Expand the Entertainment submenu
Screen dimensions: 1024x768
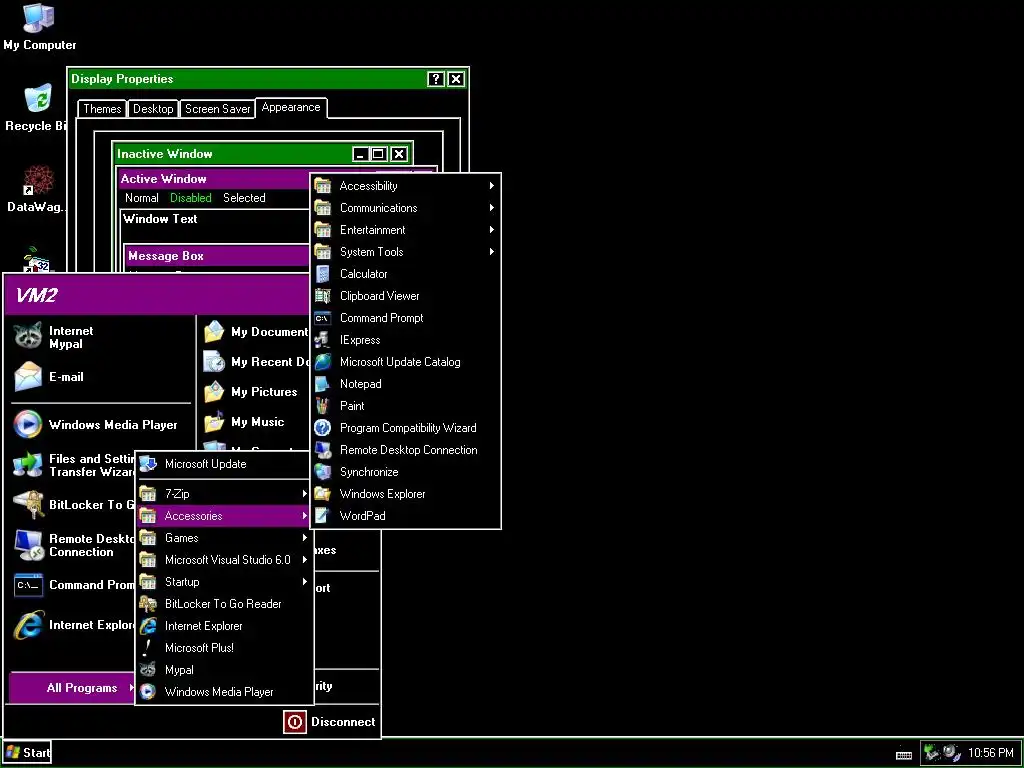pos(405,230)
